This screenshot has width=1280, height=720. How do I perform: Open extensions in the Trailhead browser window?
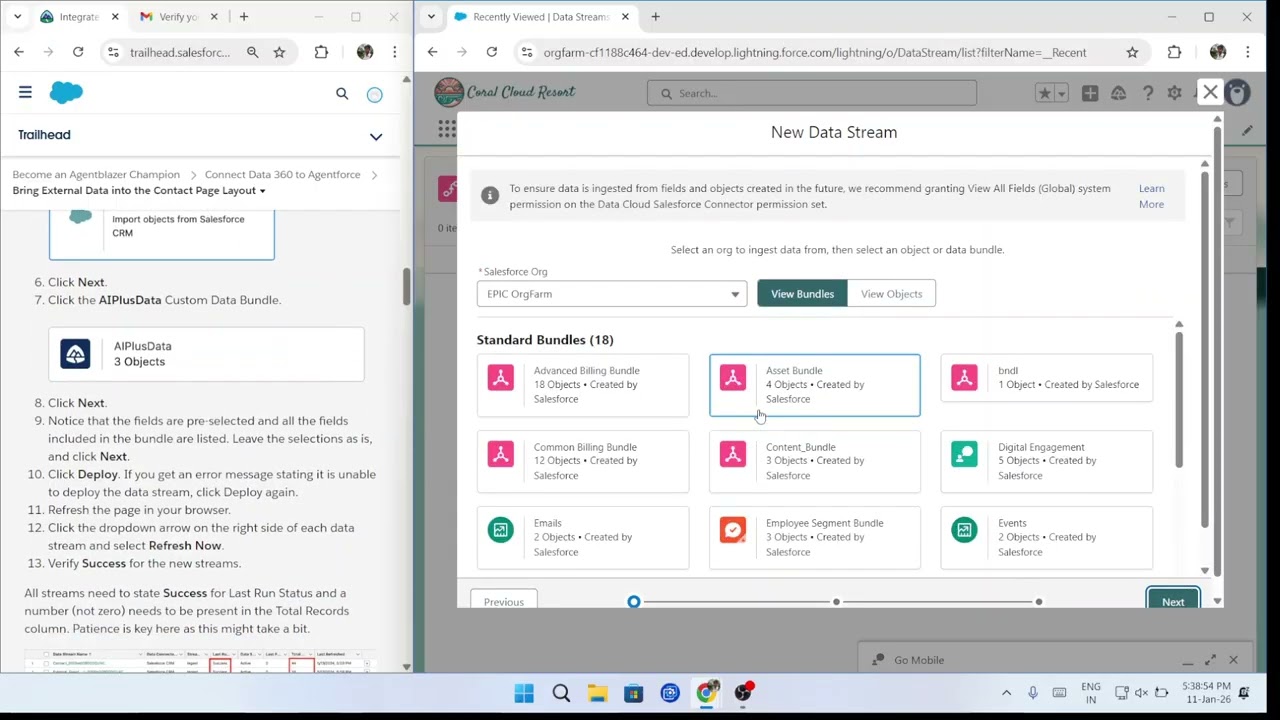[321, 52]
